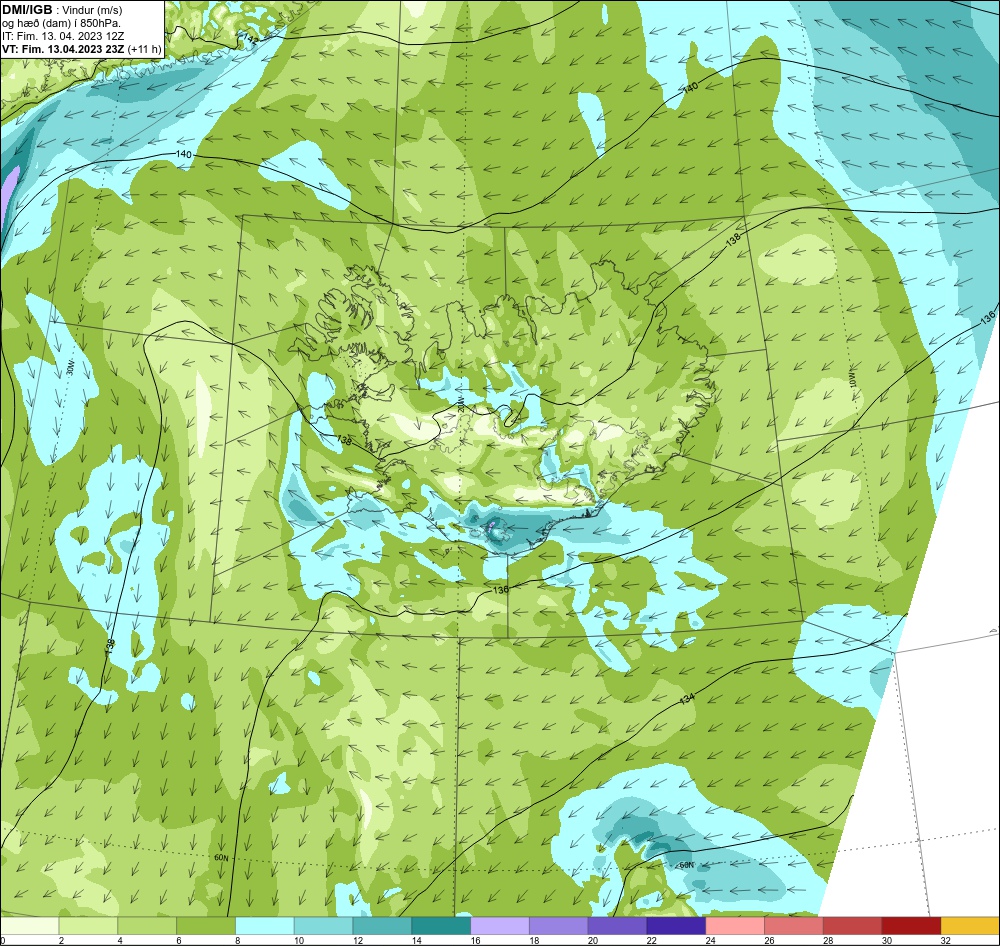Click the 'DMI/IGB' title text
Viewport: 1000px width, 946px height.
coord(27,10)
